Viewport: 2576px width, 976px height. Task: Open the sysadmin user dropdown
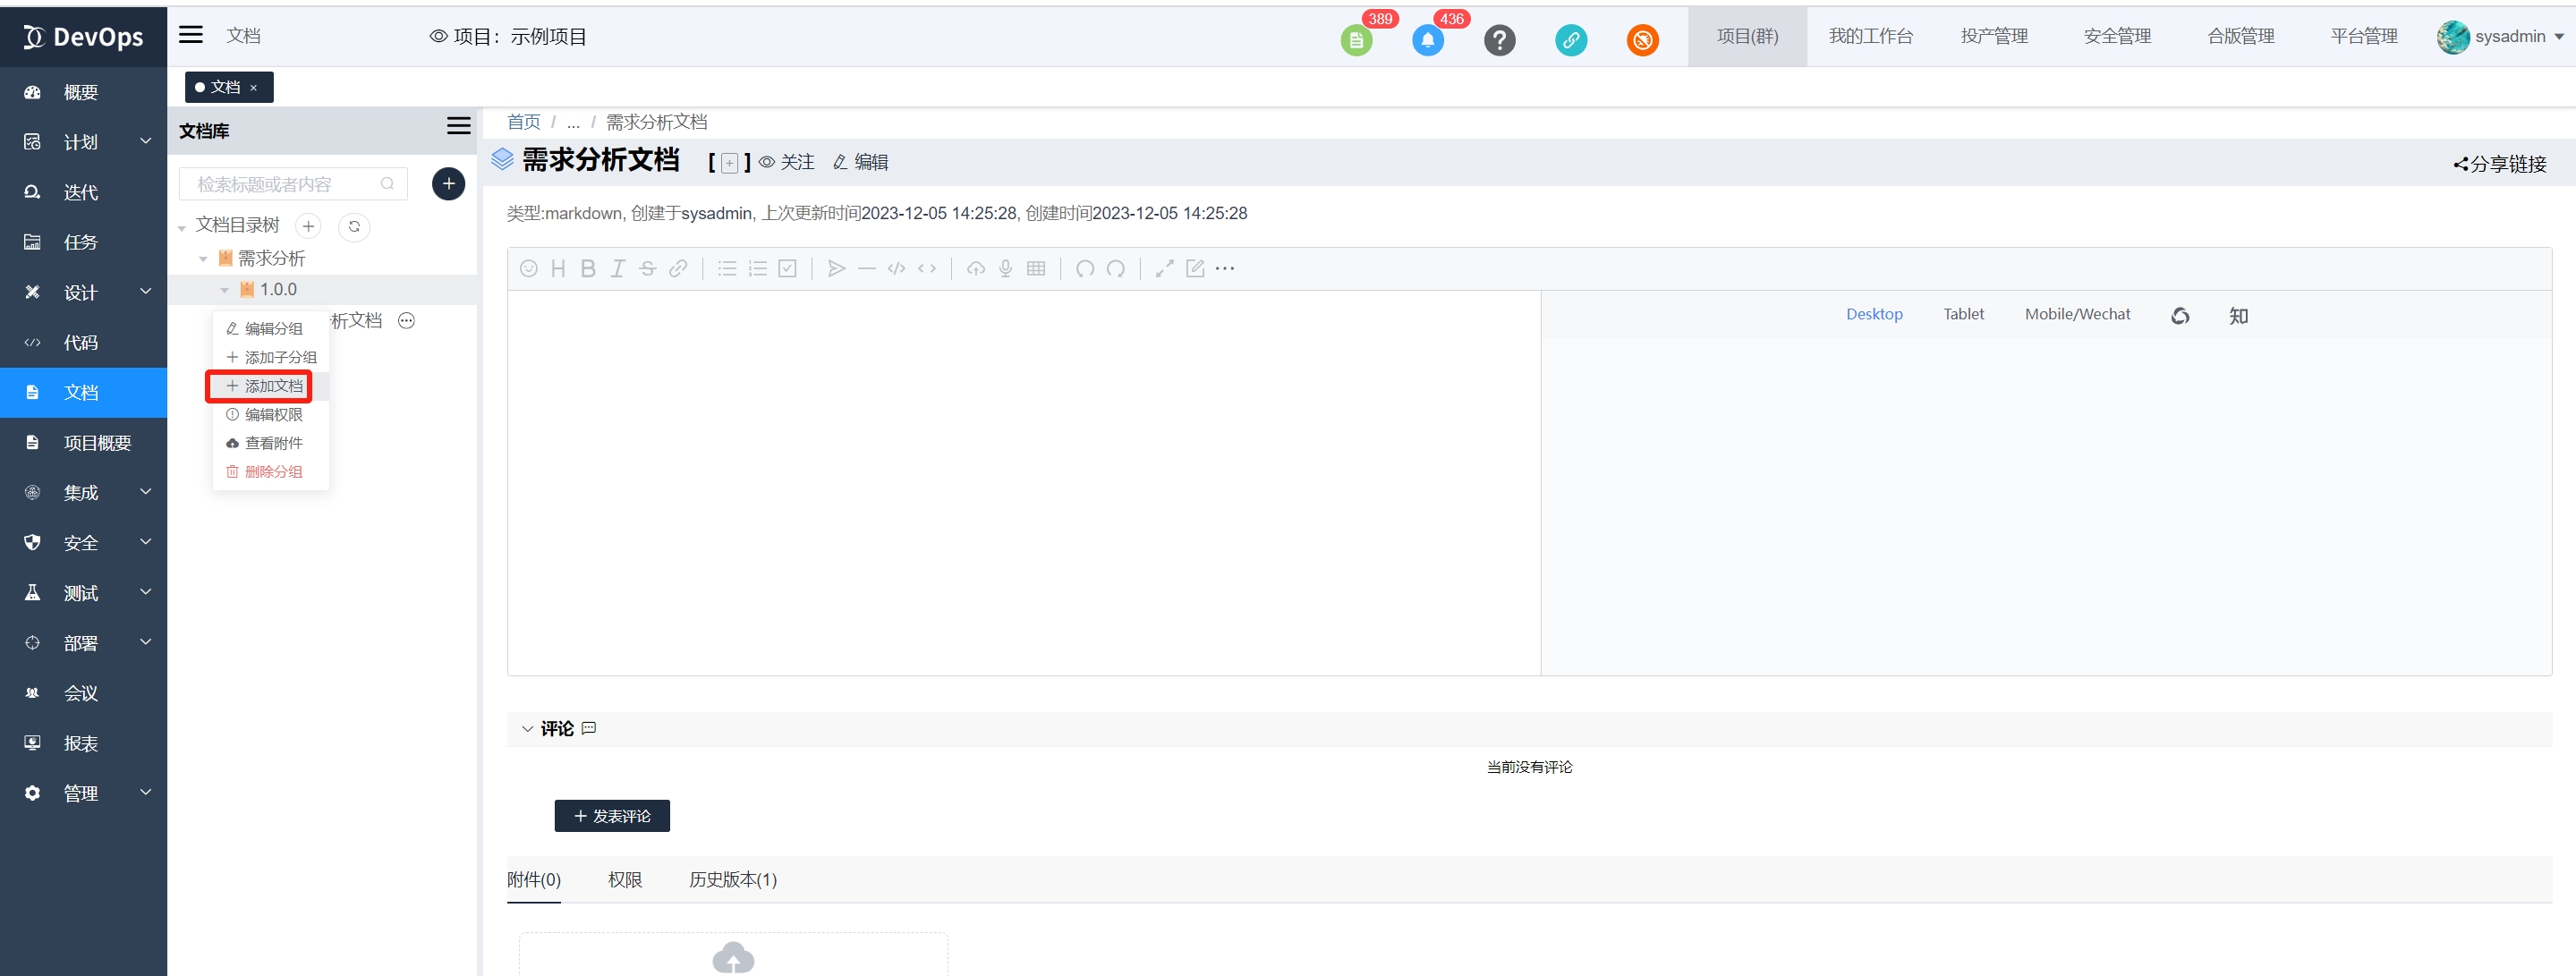pos(2501,37)
